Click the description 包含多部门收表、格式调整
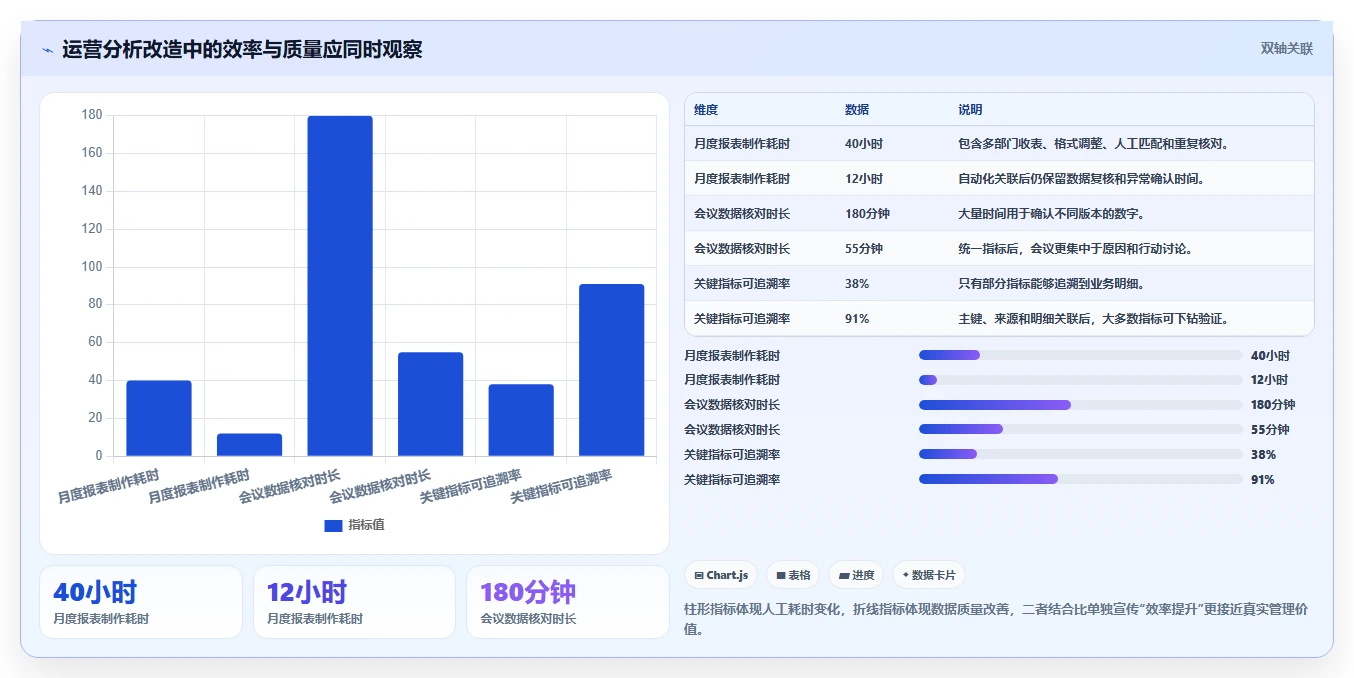 pyautogui.click(x=1093, y=144)
